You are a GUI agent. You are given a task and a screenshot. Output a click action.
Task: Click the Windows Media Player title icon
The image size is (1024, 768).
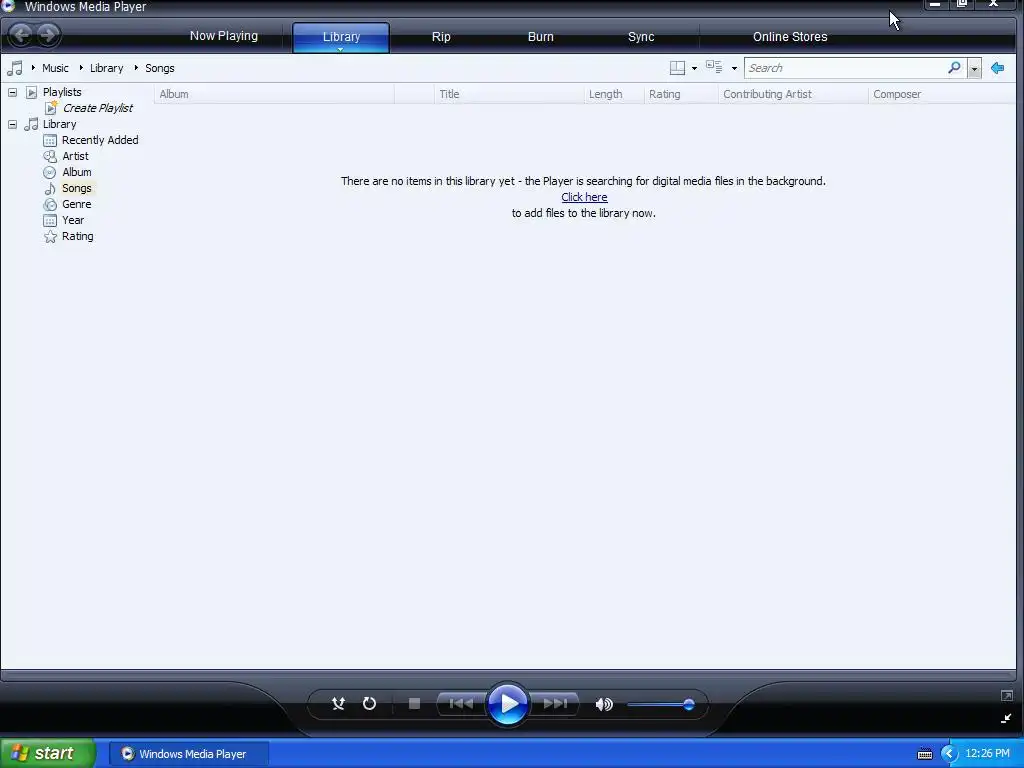tap(8, 6)
